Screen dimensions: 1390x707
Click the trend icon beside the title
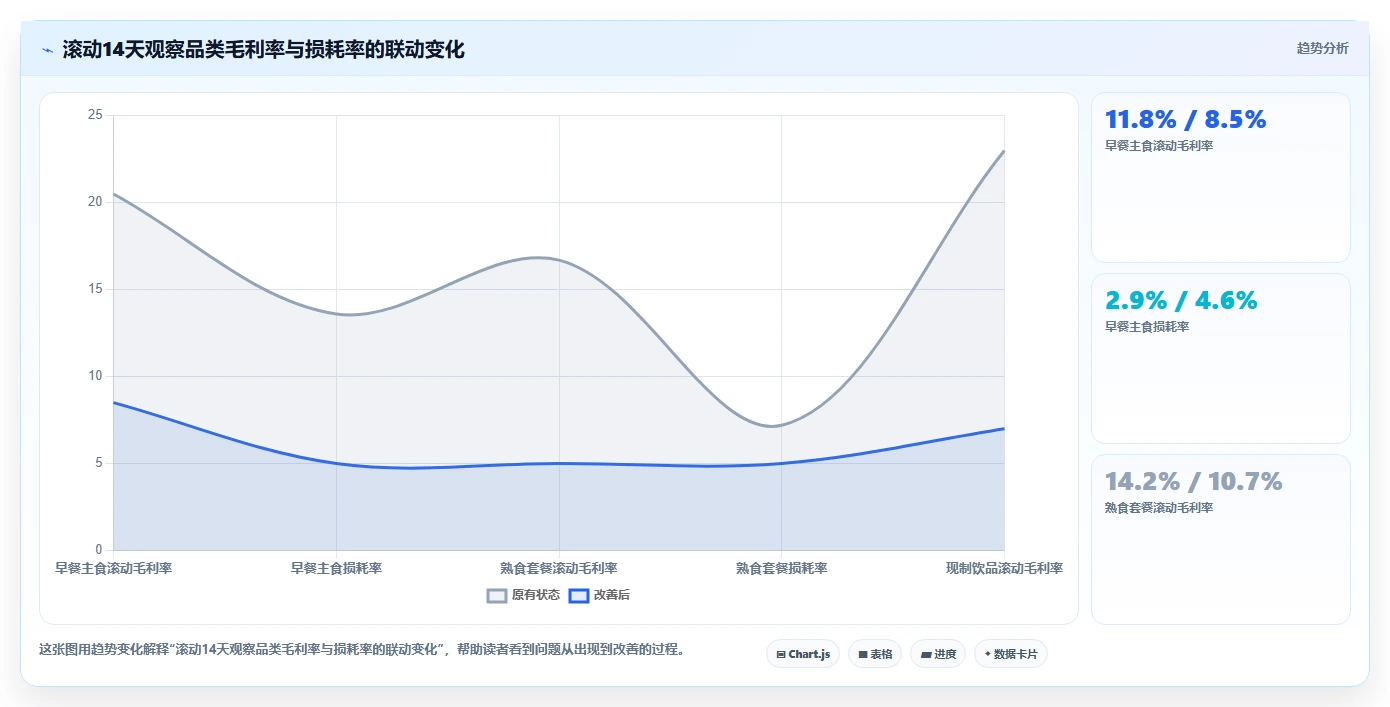click(x=47, y=50)
